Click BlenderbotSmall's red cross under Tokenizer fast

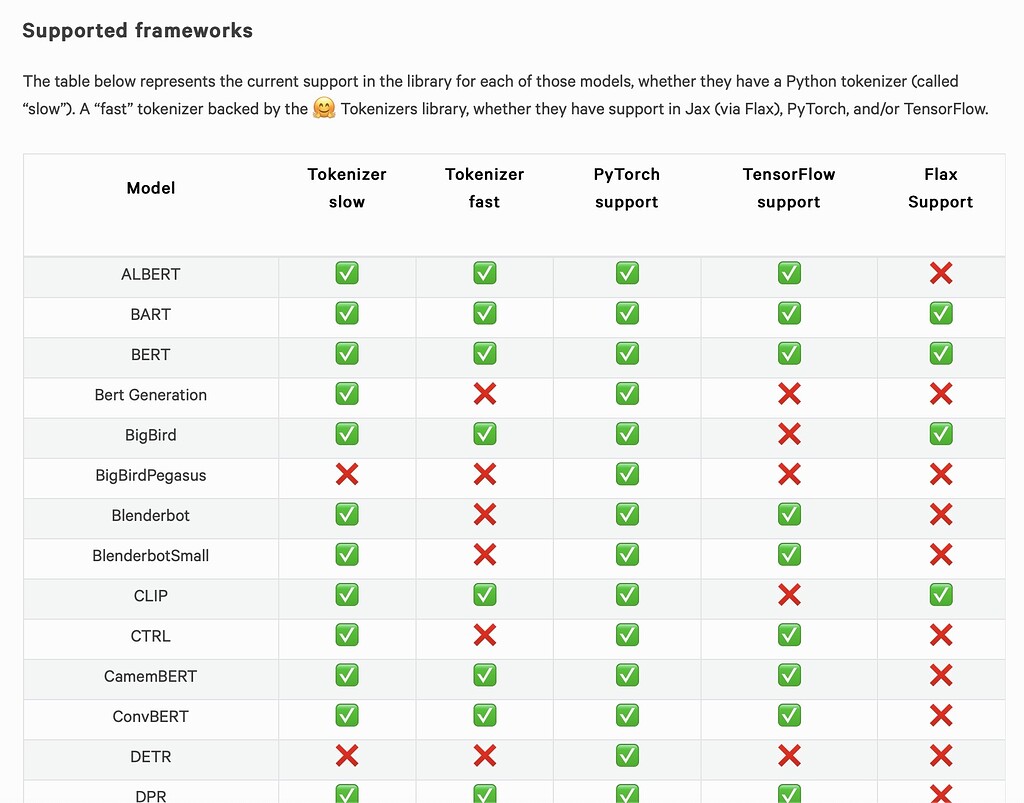click(485, 555)
